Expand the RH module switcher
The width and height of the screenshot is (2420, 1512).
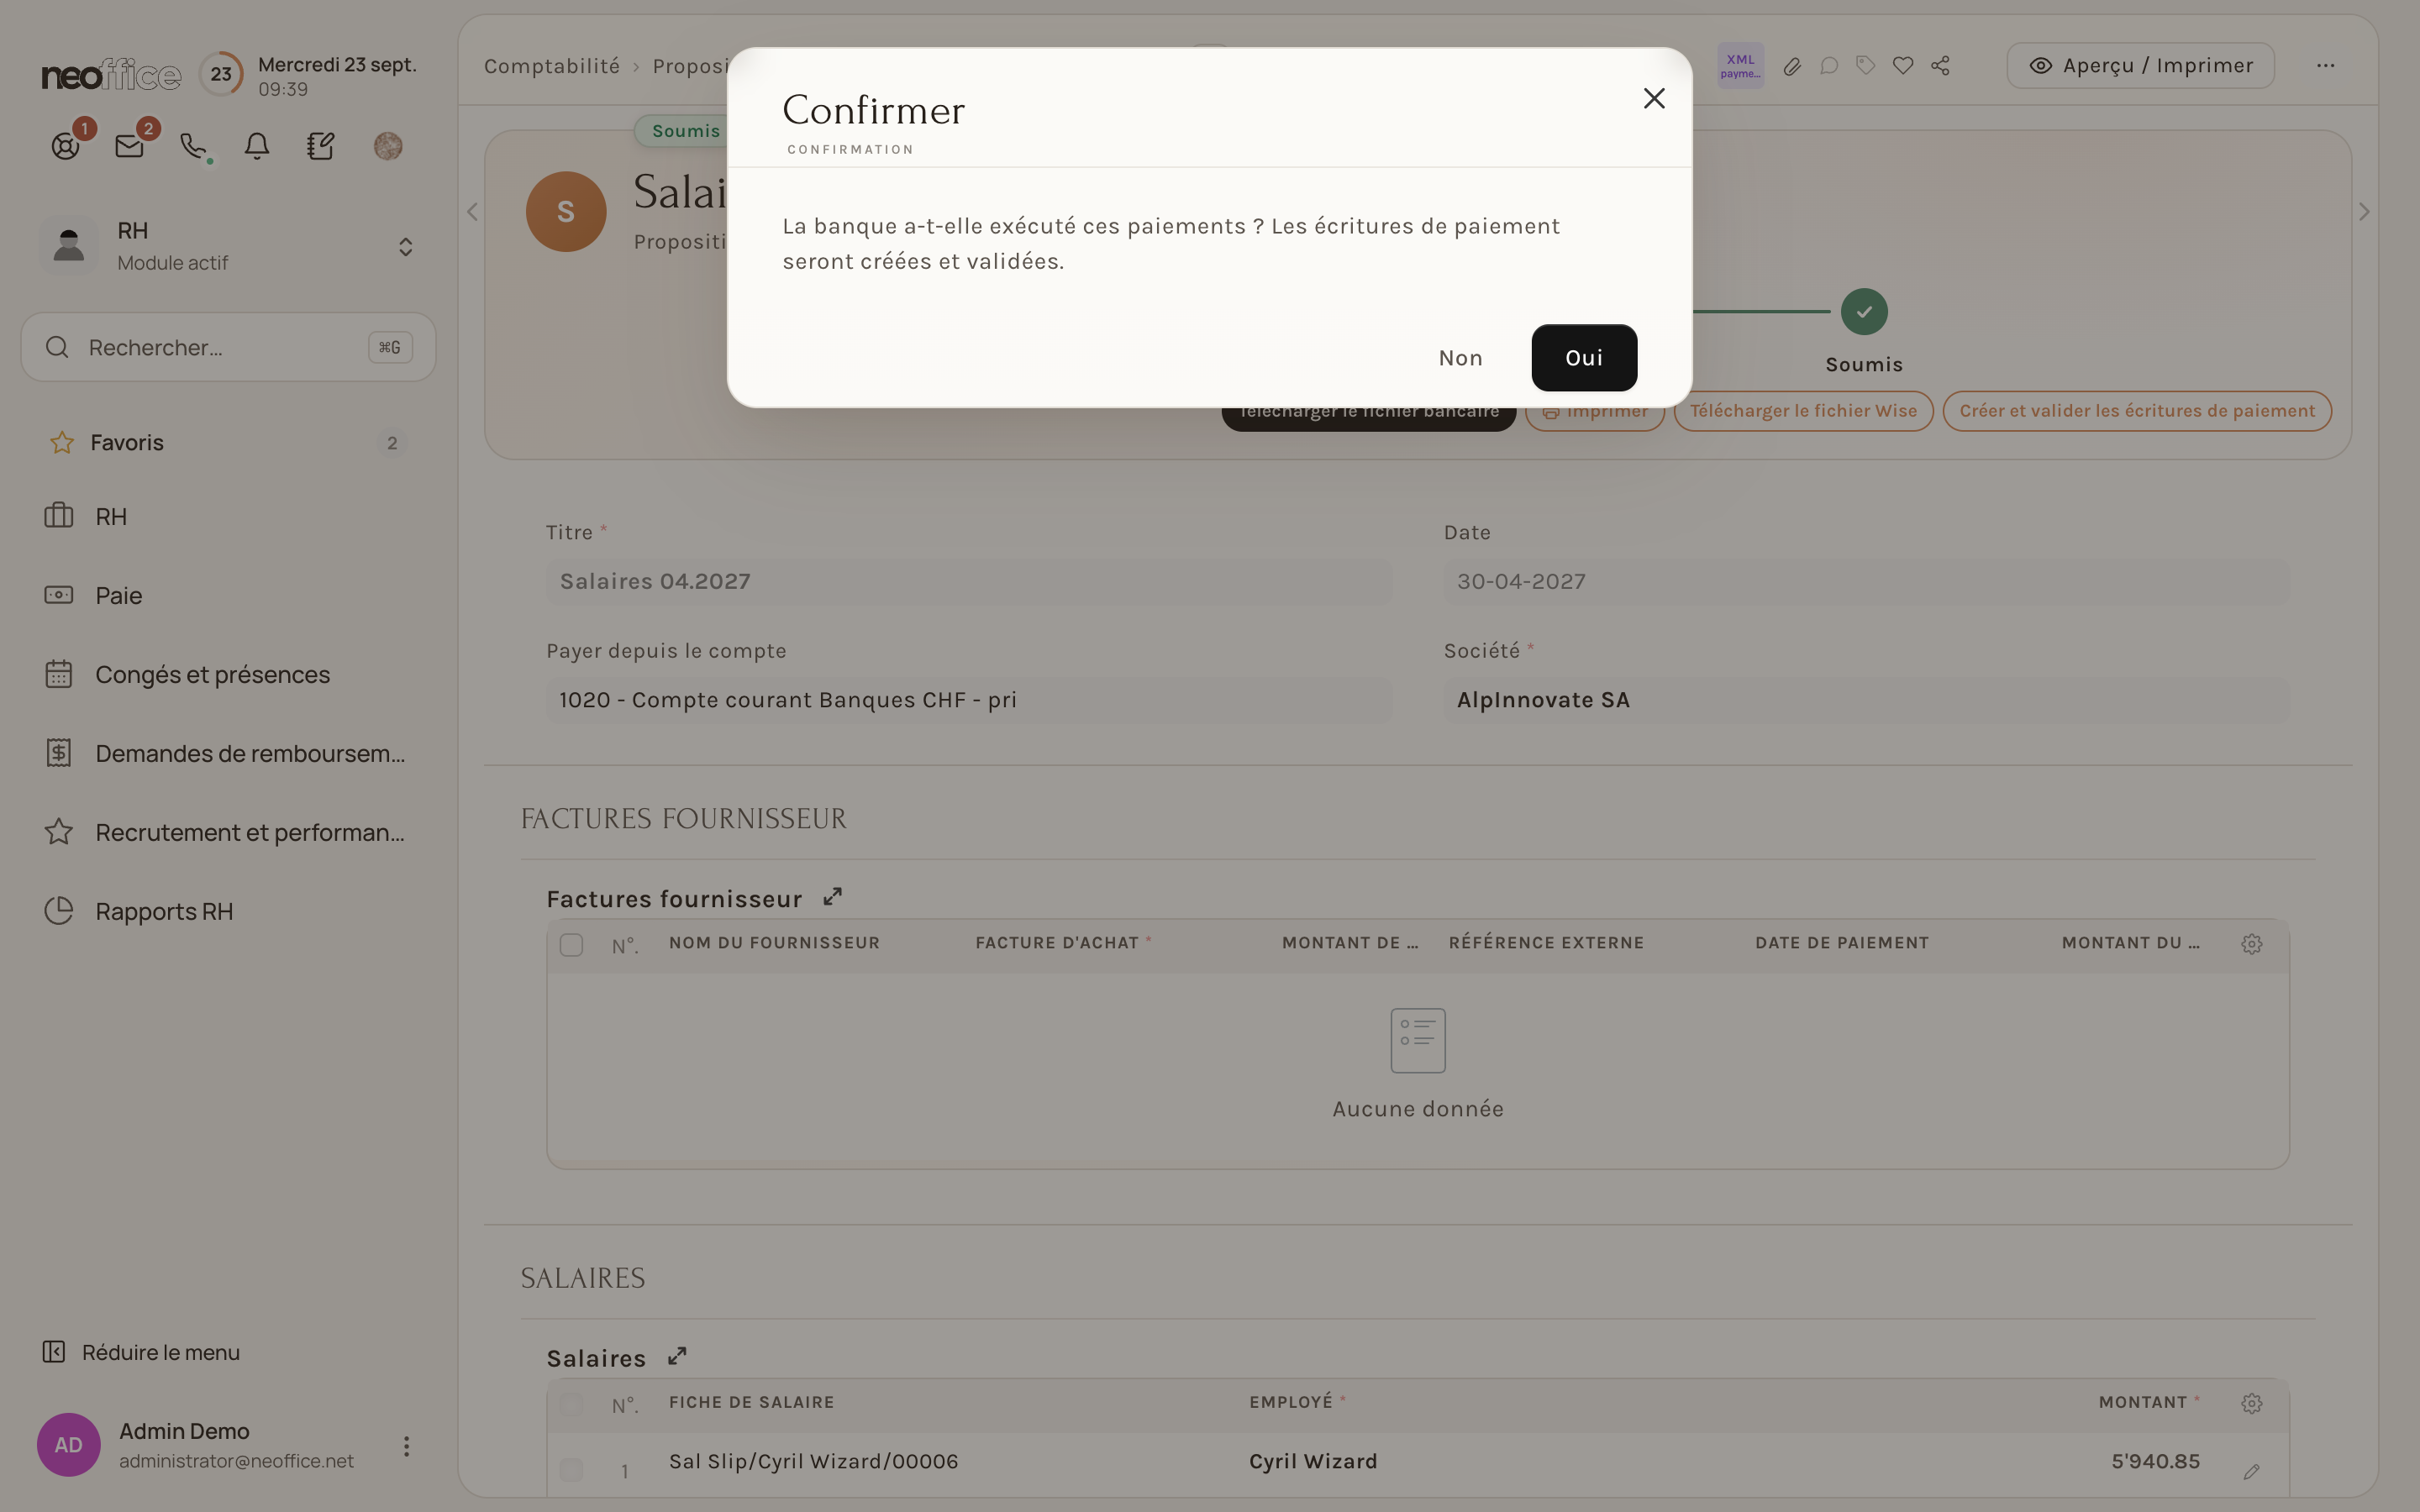[x=406, y=247]
